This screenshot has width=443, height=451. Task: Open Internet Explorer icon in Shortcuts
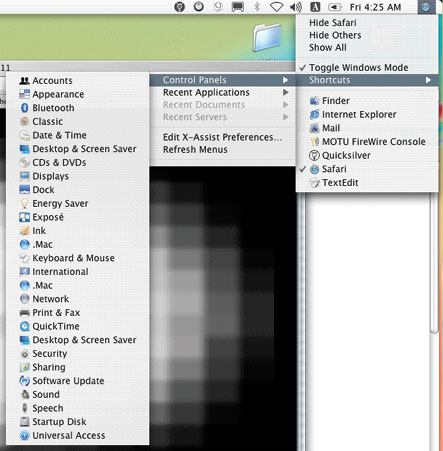[x=314, y=114]
